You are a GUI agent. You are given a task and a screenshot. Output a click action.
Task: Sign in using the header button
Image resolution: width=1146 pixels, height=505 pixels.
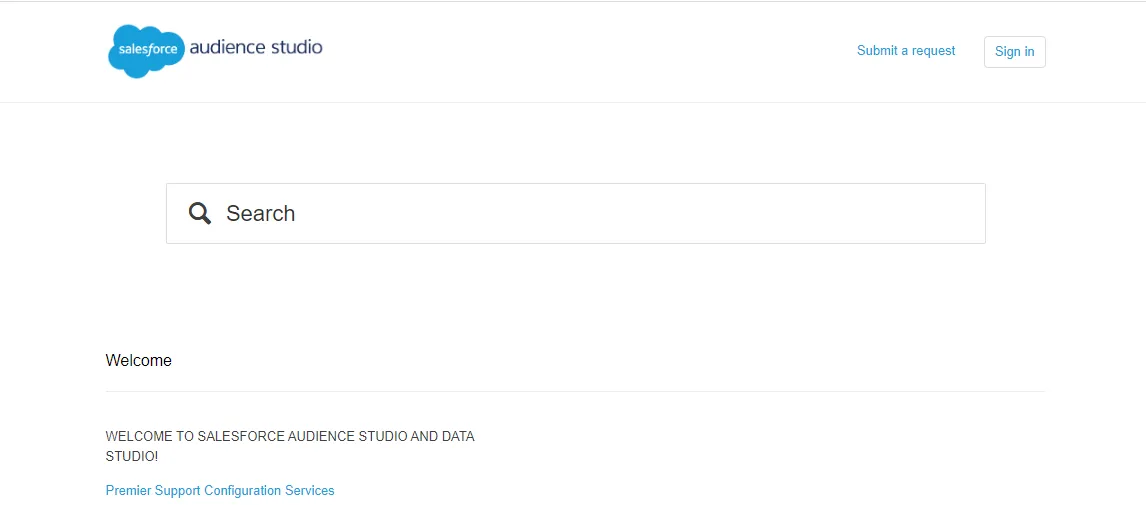pyautogui.click(x=1014, y=52)
